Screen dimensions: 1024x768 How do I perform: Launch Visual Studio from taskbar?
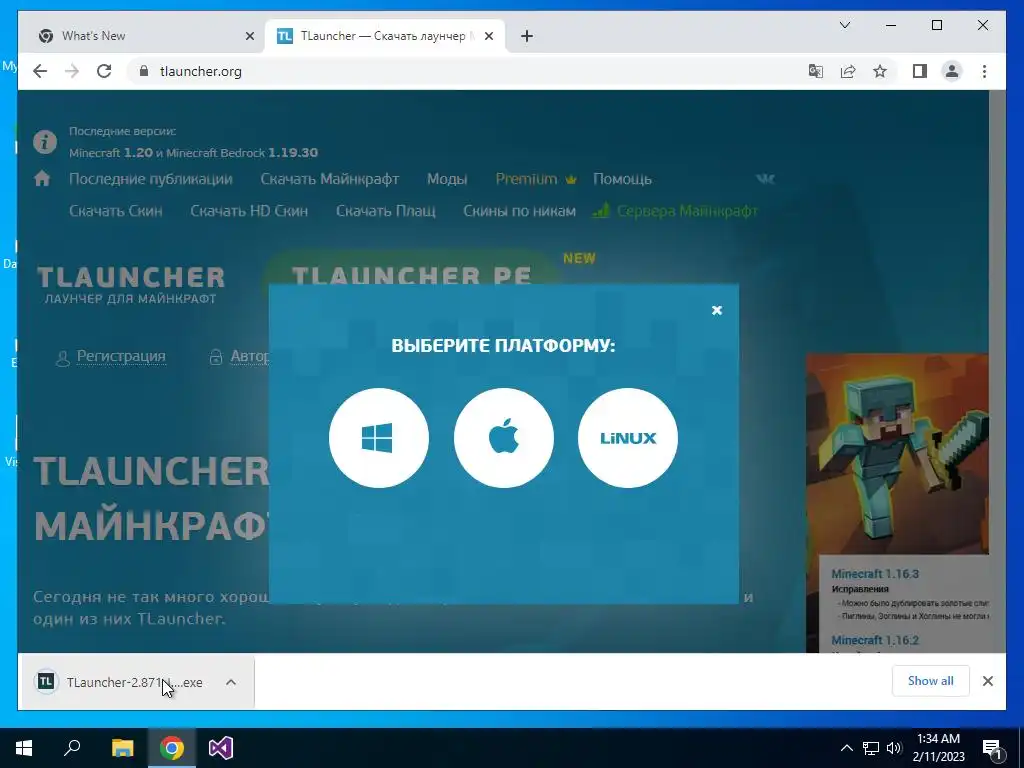[x=221, y=748]
